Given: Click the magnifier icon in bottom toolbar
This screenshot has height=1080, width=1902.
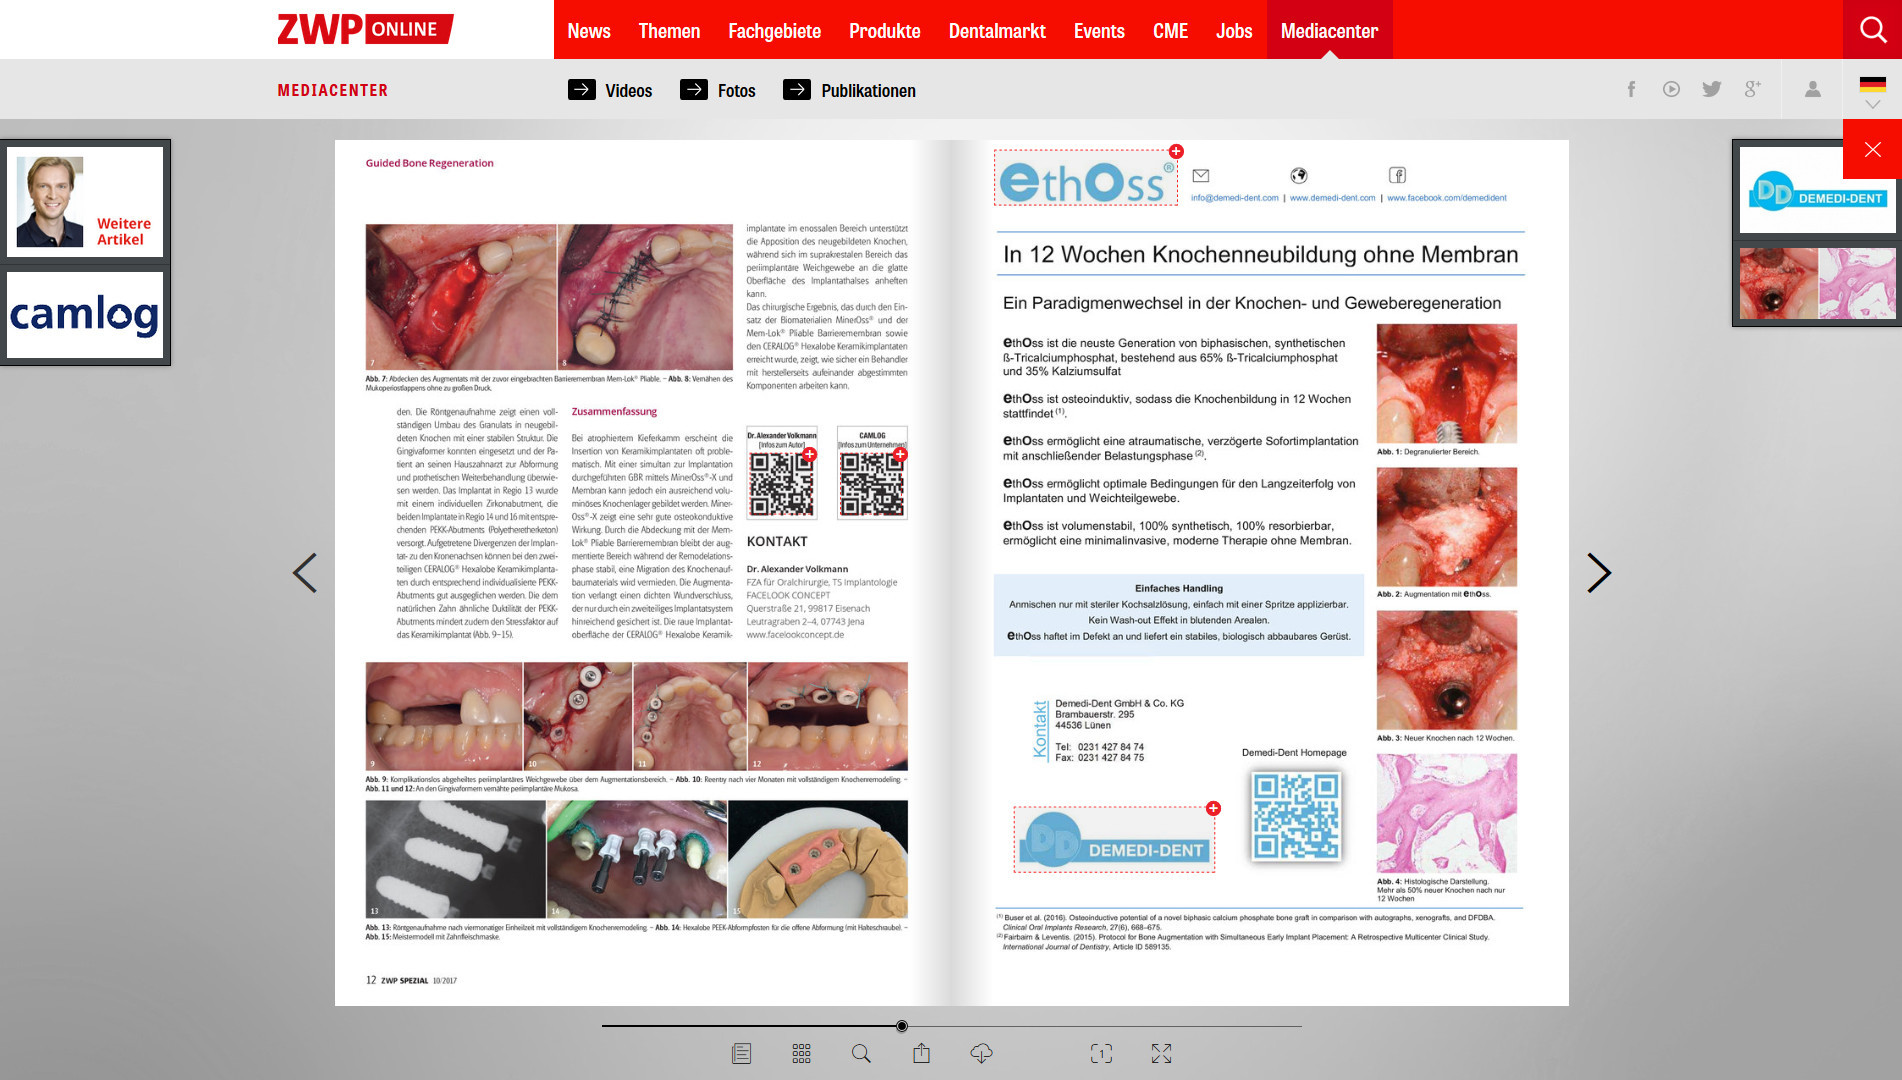Looking at the screenshot, I should pyautogui.click(x=861, y=1053).
